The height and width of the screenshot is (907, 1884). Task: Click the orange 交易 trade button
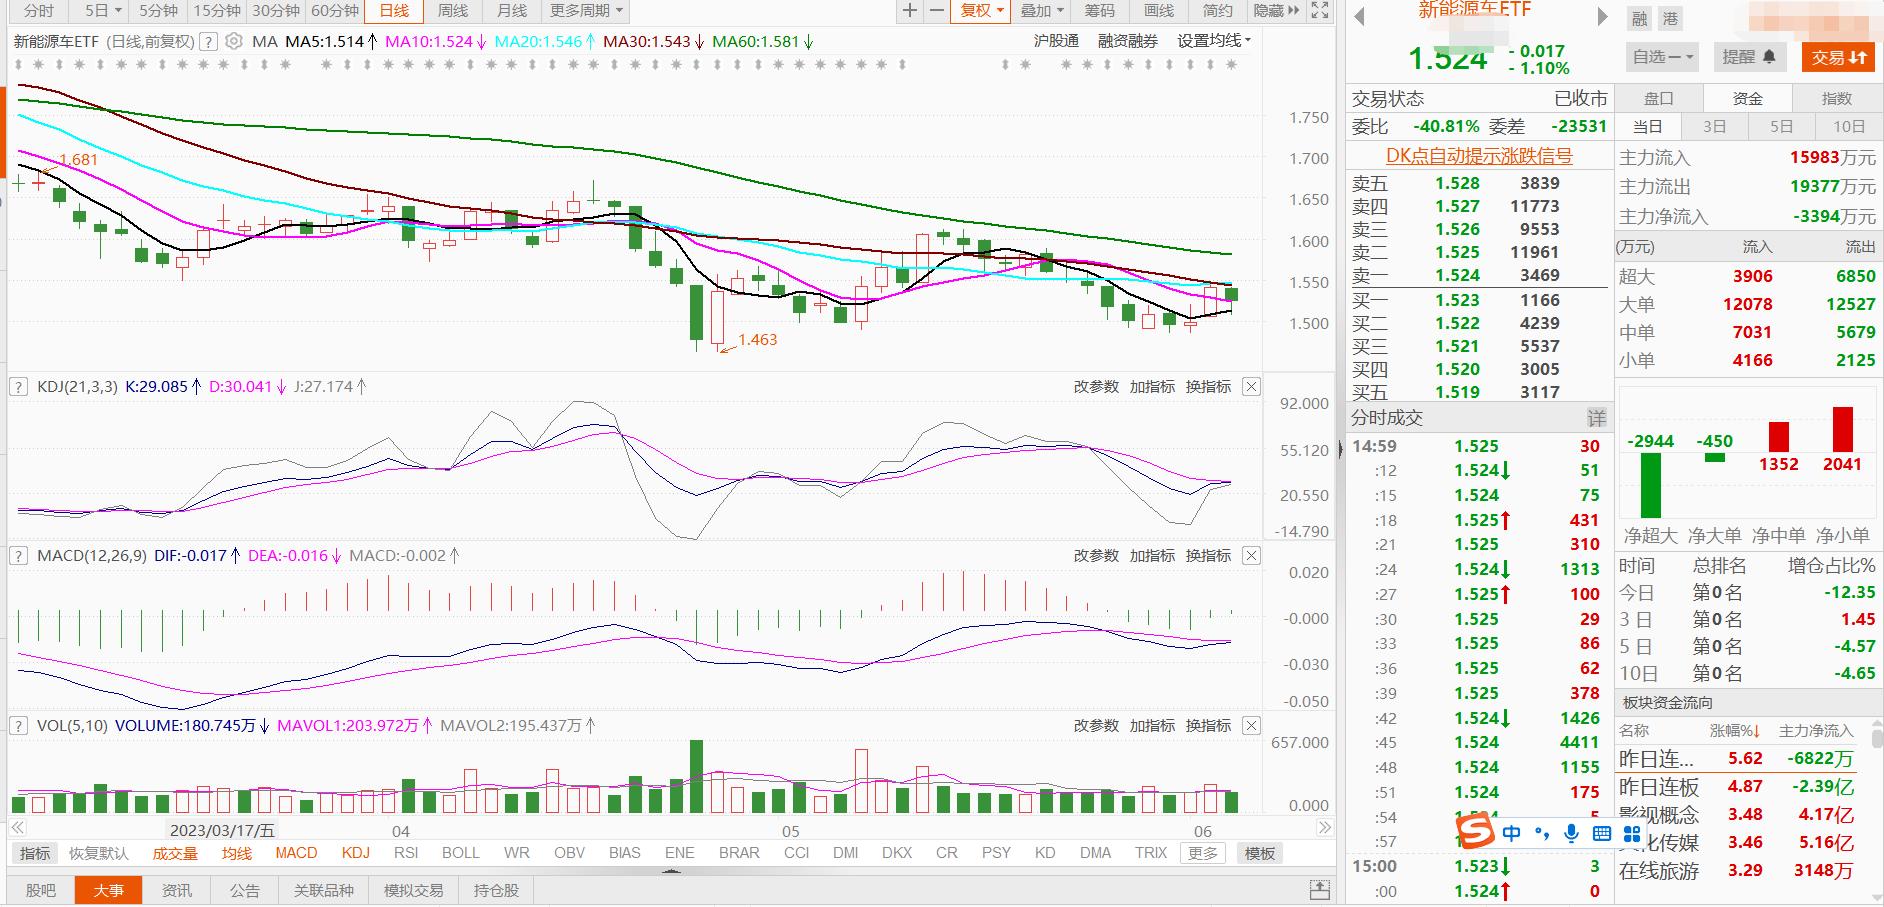pos(1838,57)
